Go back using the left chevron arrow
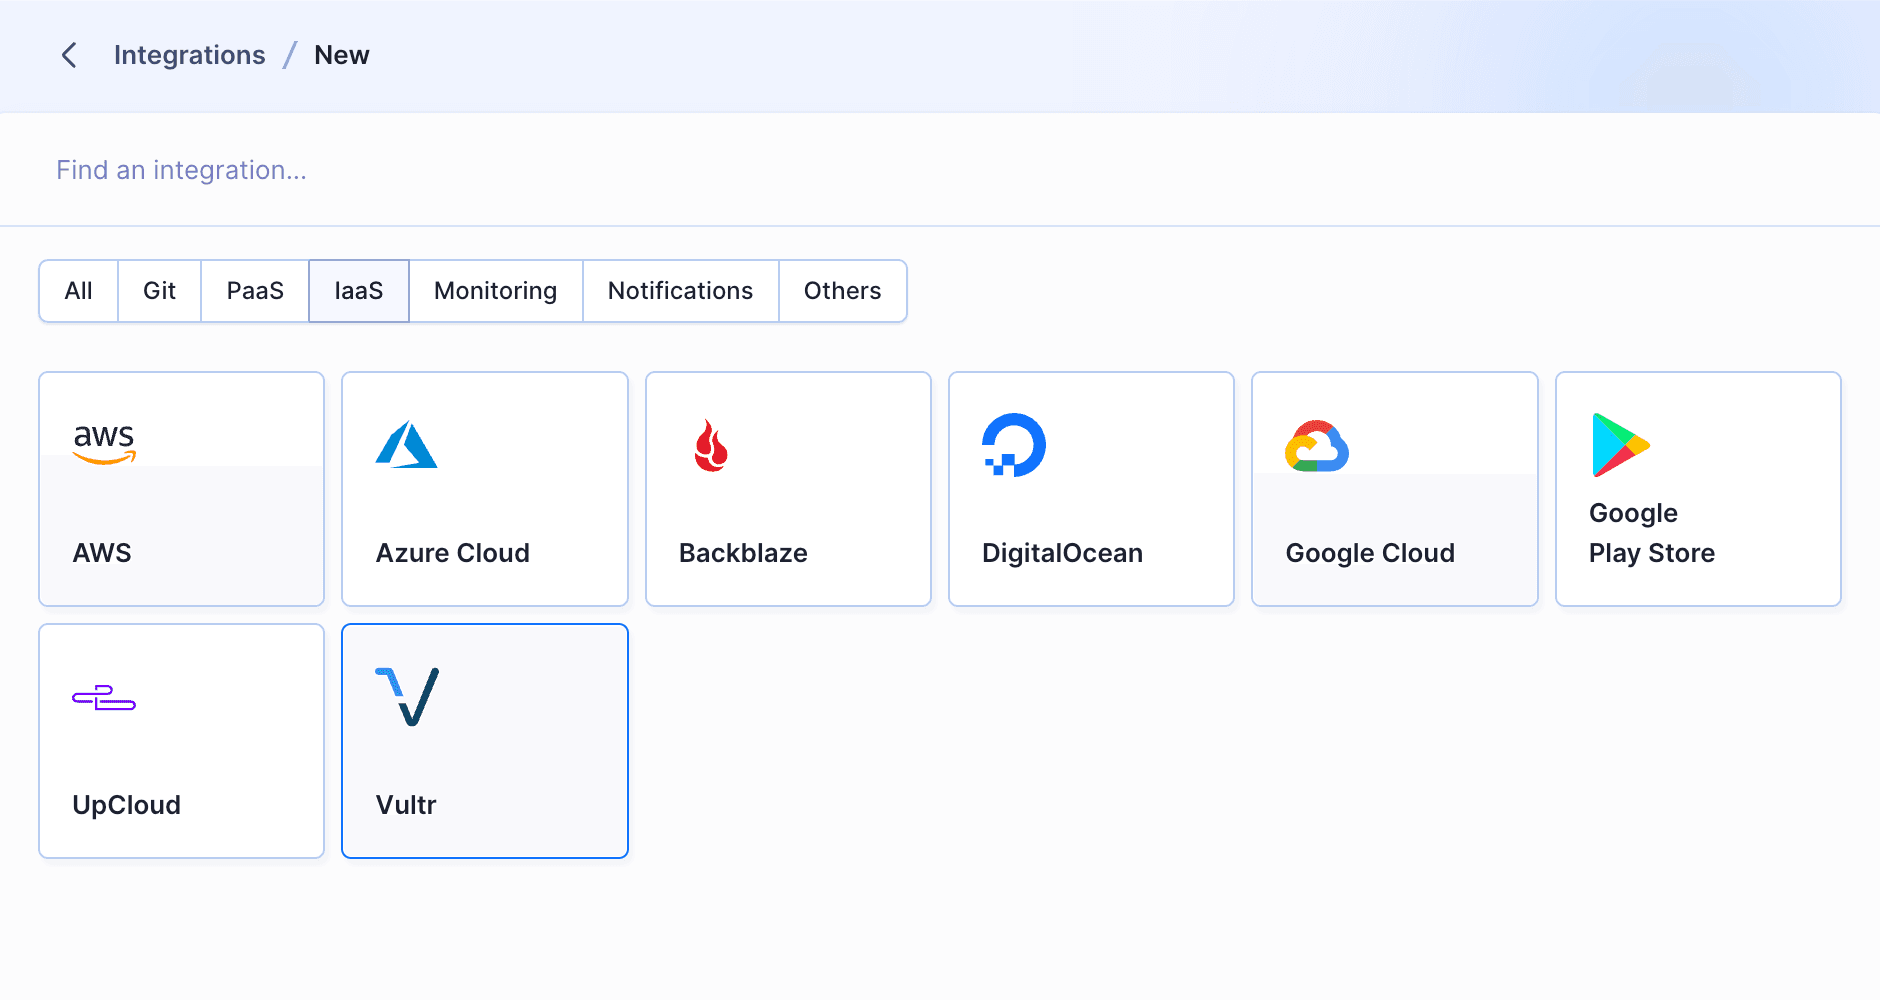This screenshot has width=1880, height=1000. point(69,55)
